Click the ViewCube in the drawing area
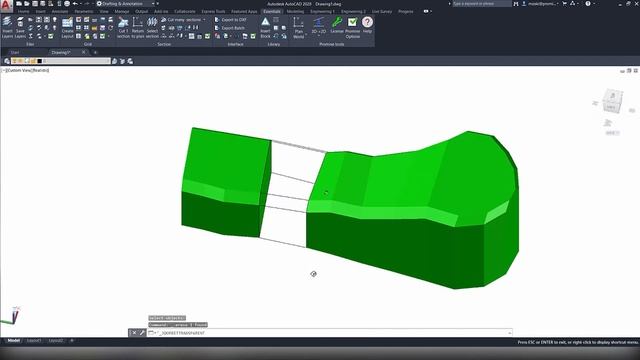640x360 pixels. pyautogui.click(x=613, y=101)
